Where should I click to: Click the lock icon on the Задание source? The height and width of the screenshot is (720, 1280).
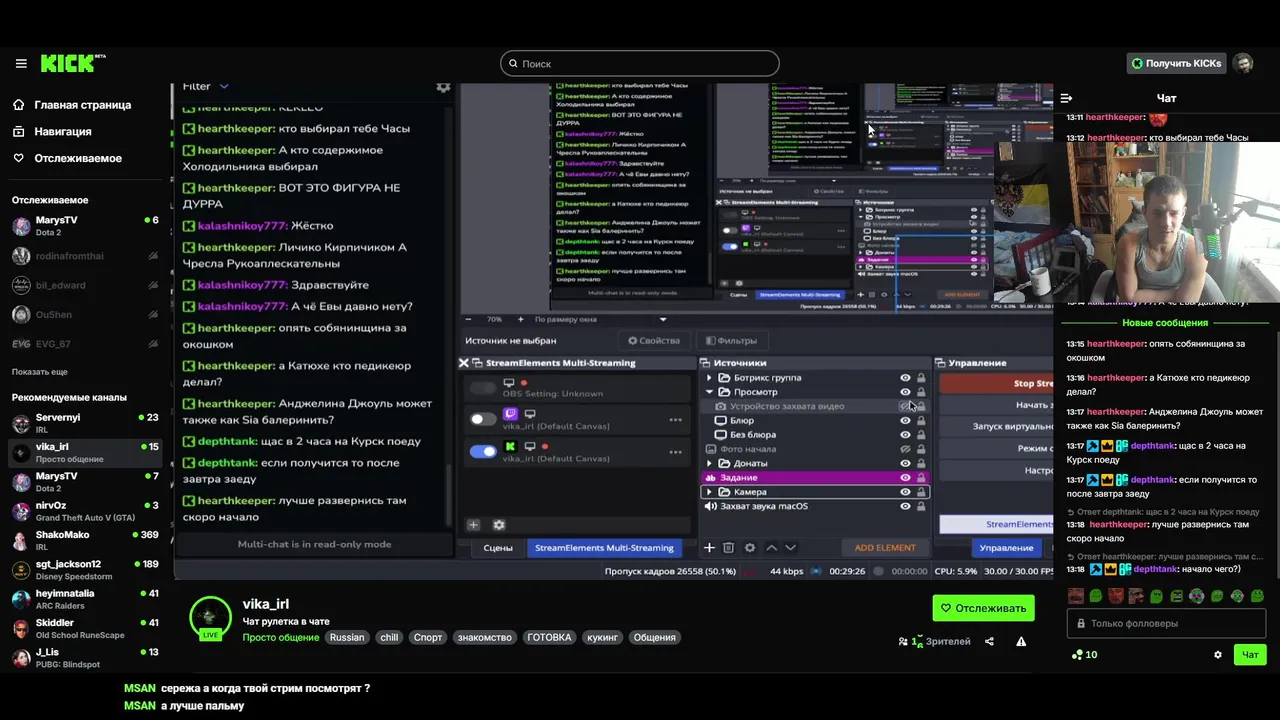(921, 478)
